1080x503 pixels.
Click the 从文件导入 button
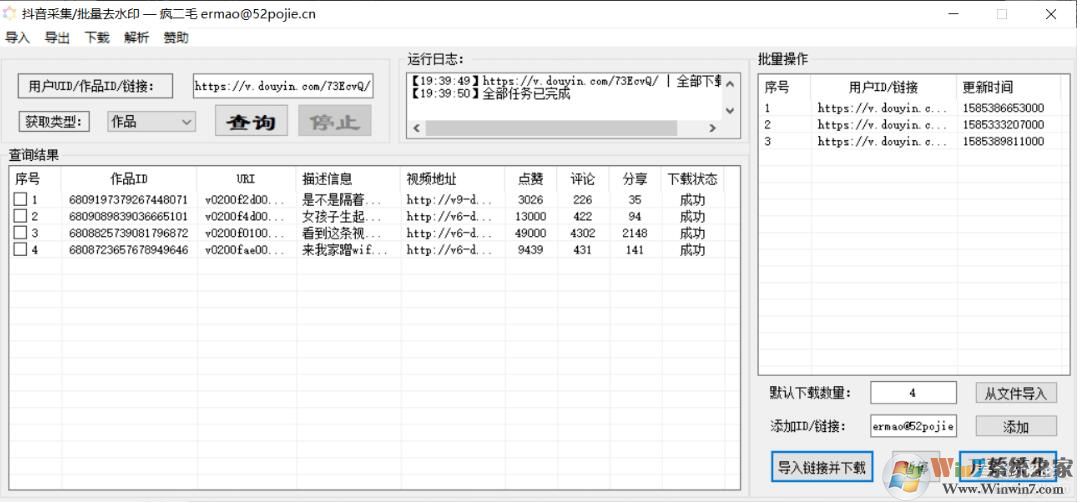click(1015, 394)
